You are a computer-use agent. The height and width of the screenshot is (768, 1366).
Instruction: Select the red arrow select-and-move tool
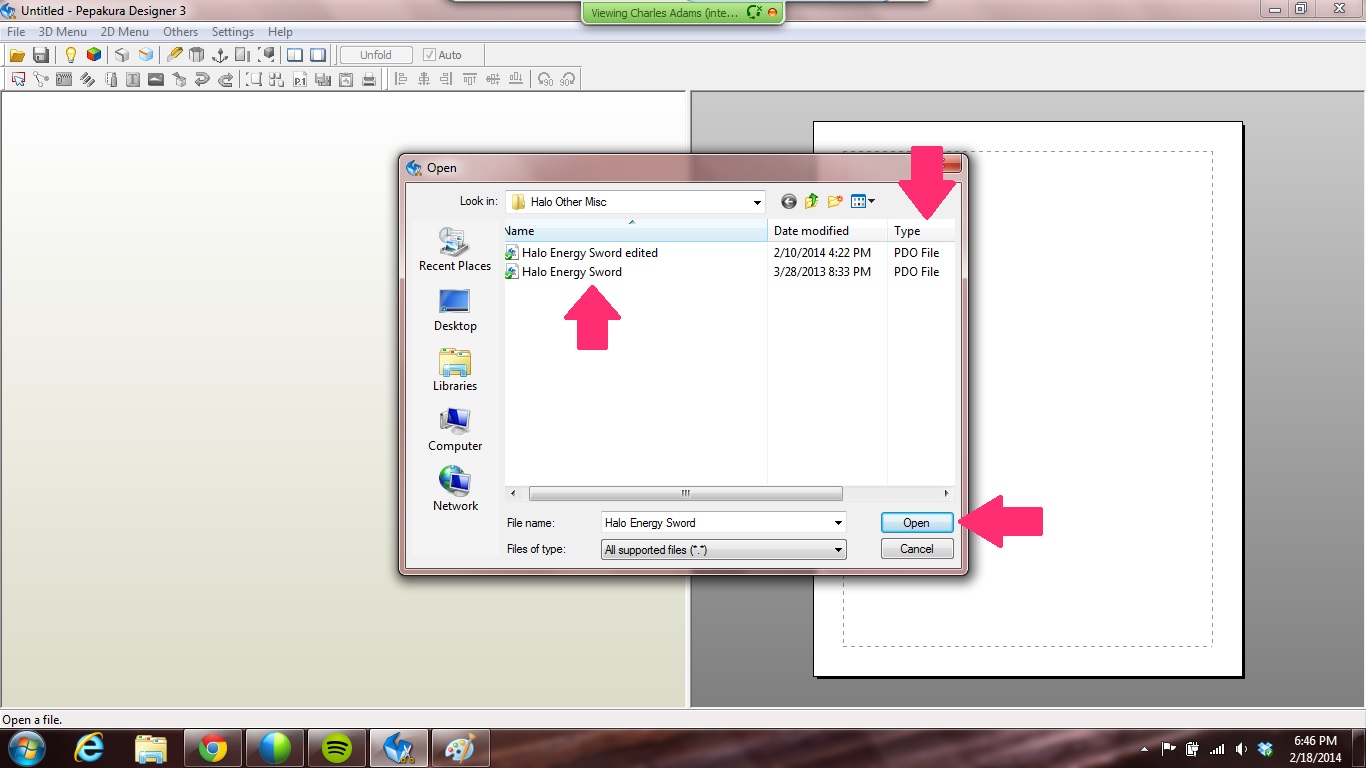18,80
